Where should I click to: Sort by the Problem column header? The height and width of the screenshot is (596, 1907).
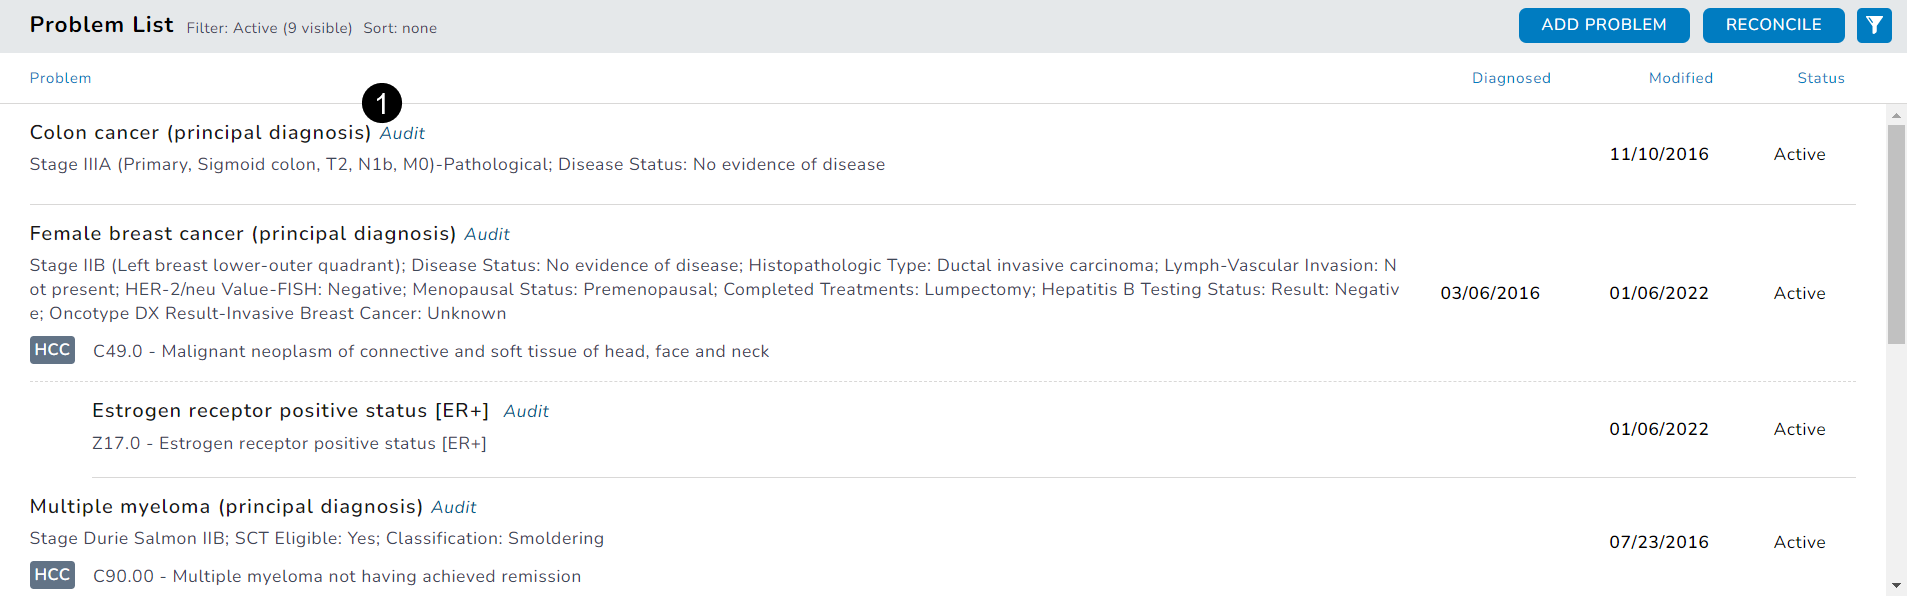click(60, 78)
